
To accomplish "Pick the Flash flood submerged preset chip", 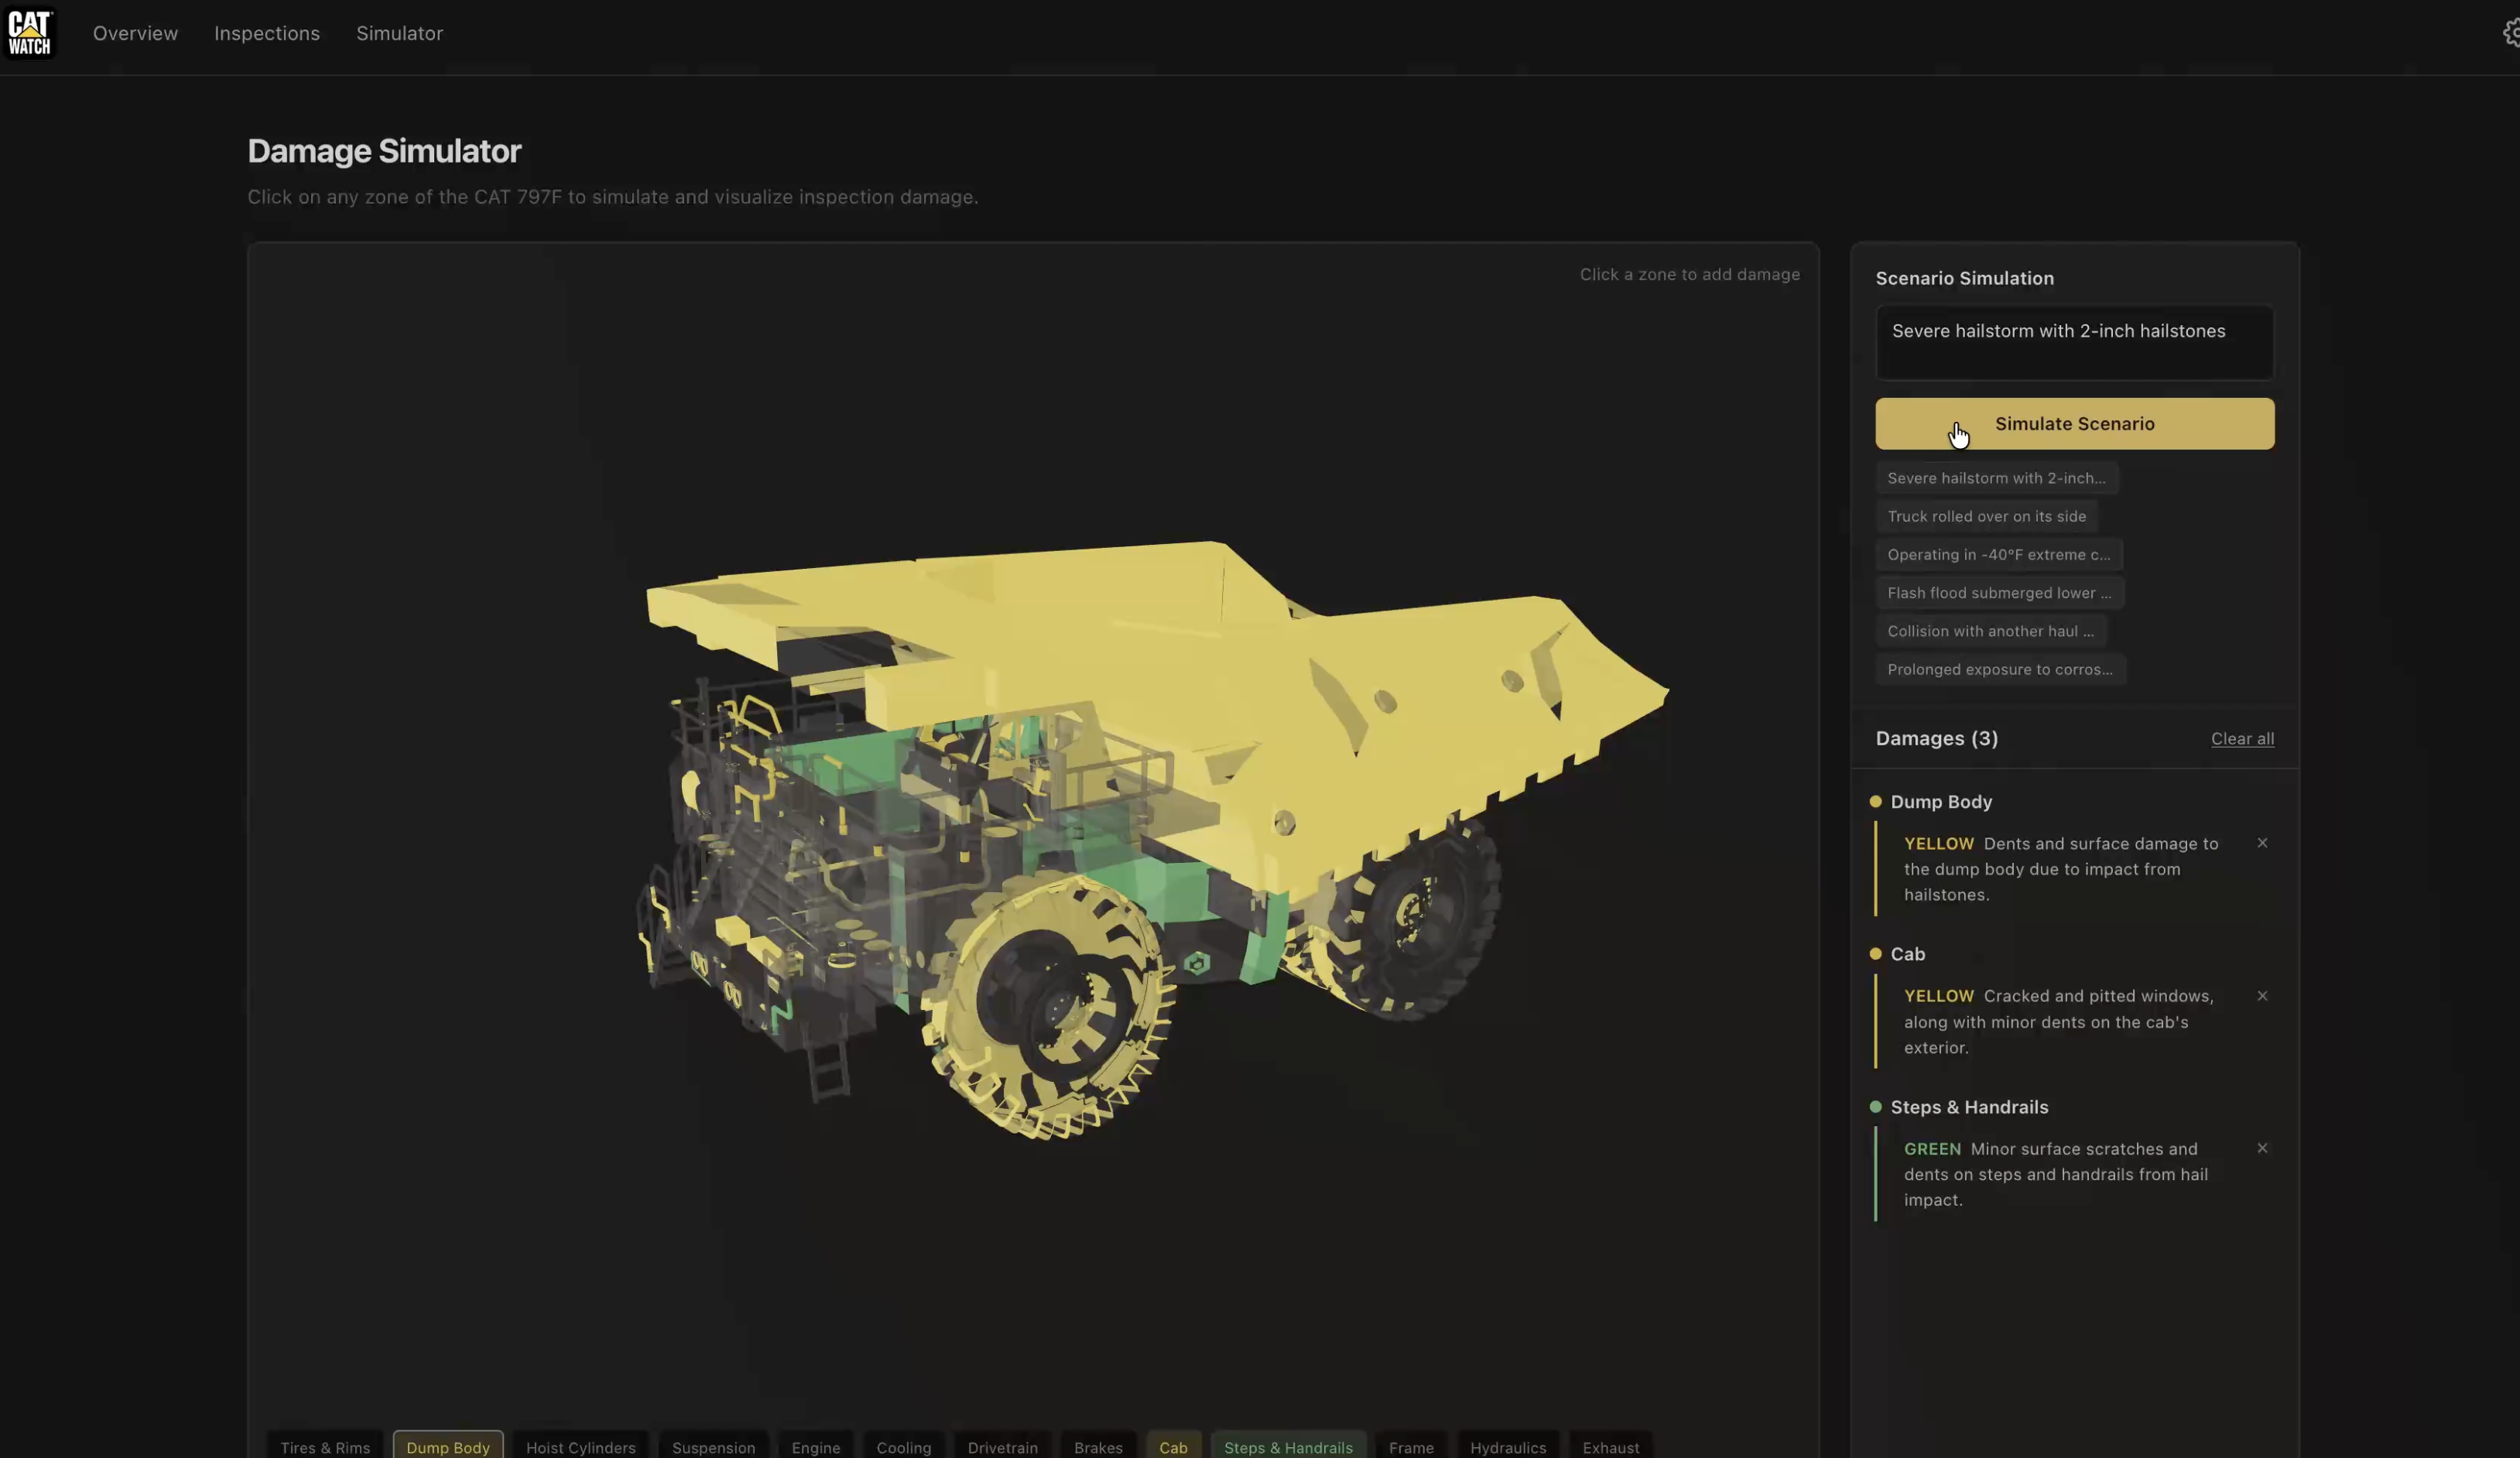I will (1999, 593).
